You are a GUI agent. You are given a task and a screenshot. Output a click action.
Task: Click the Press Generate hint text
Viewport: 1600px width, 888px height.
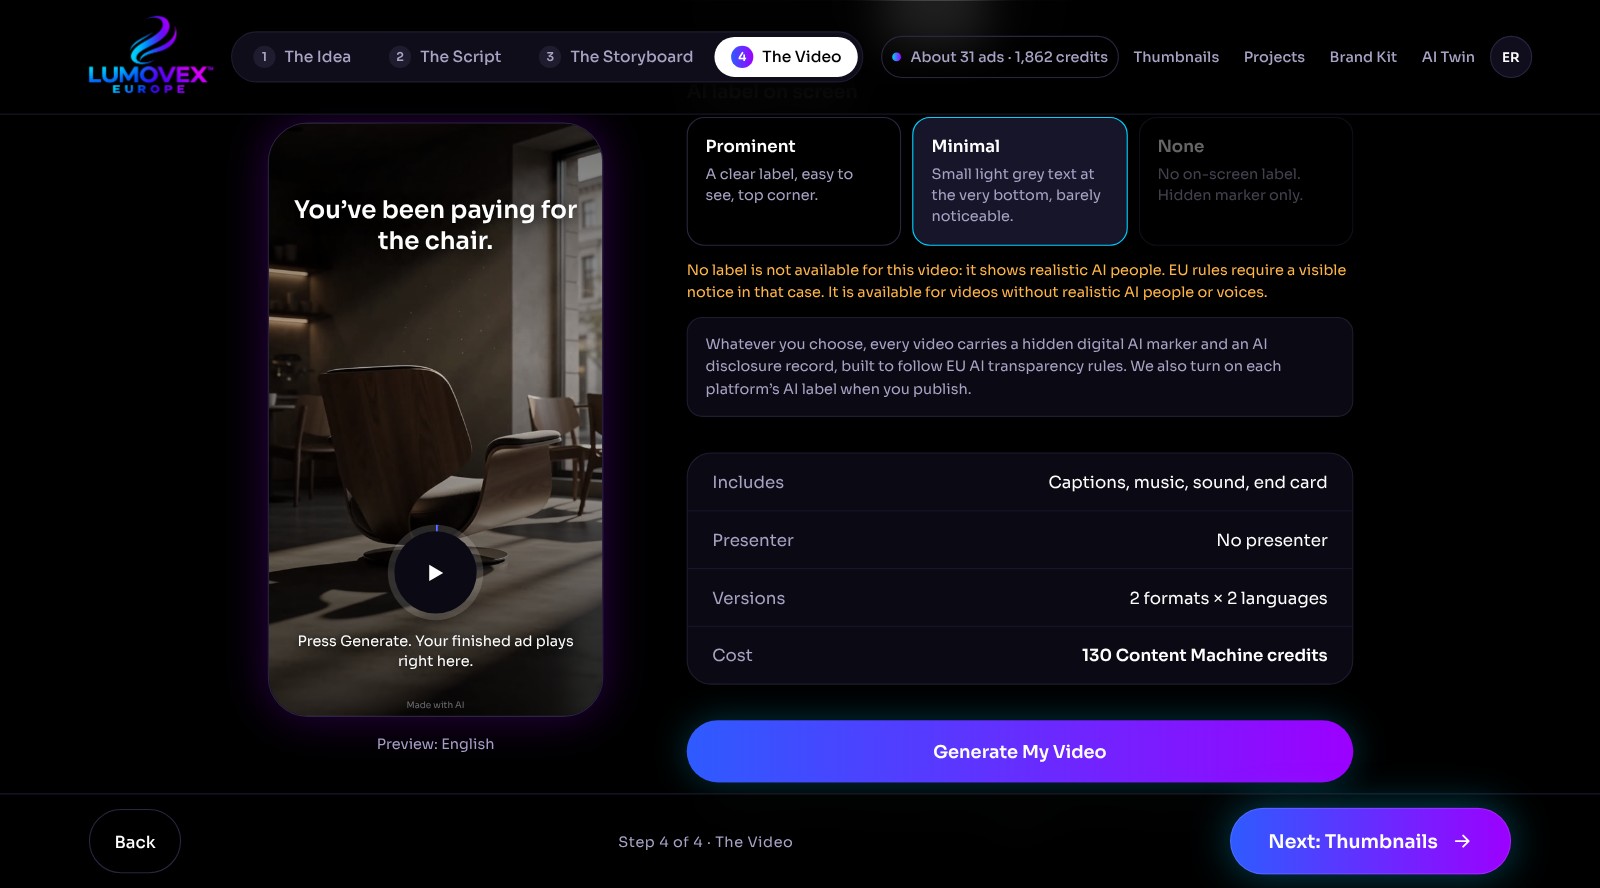(435, 651)
